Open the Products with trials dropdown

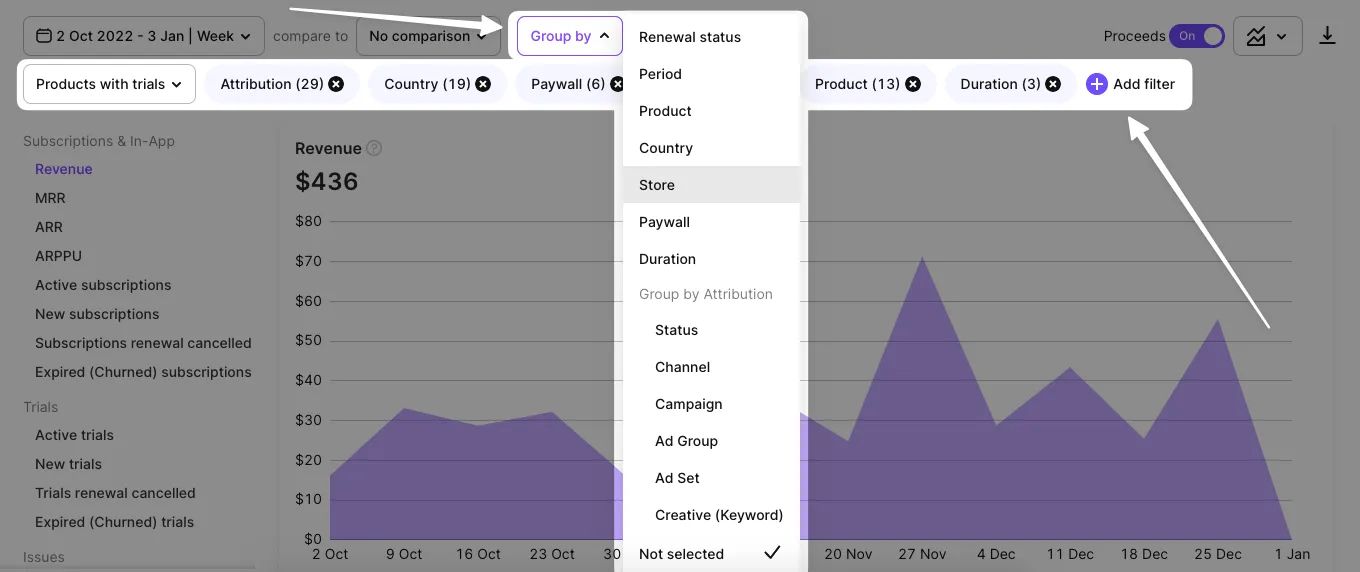tap(109, 84)
